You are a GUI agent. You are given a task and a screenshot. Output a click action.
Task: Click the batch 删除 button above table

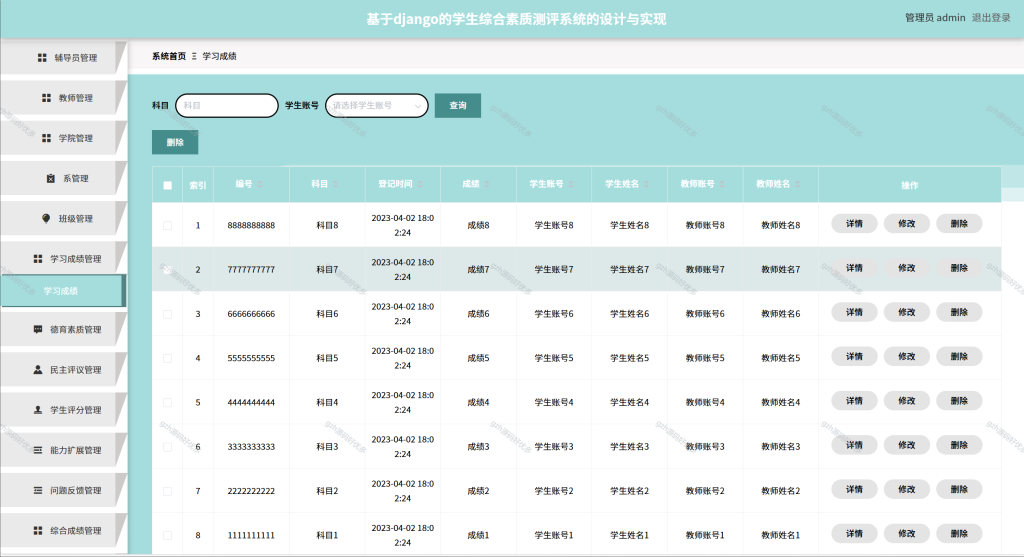click(x=175, y=142)
